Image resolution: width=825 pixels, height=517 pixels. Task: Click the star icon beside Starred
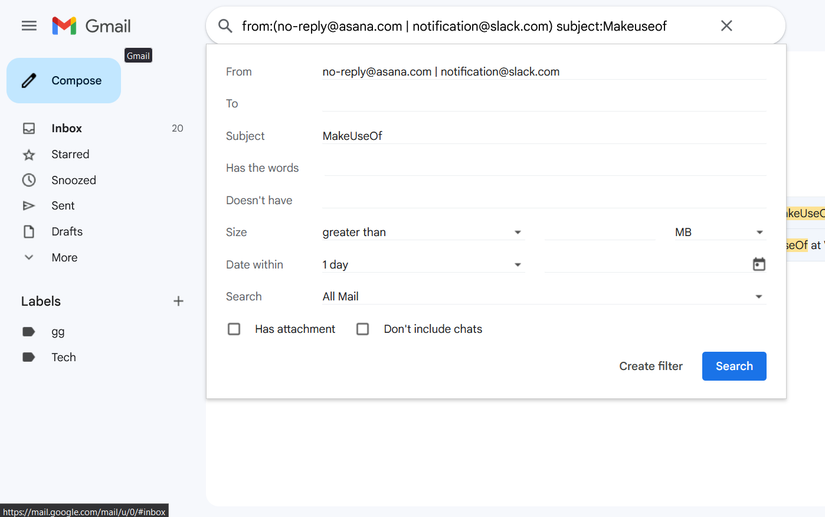(x=29, y=155)
